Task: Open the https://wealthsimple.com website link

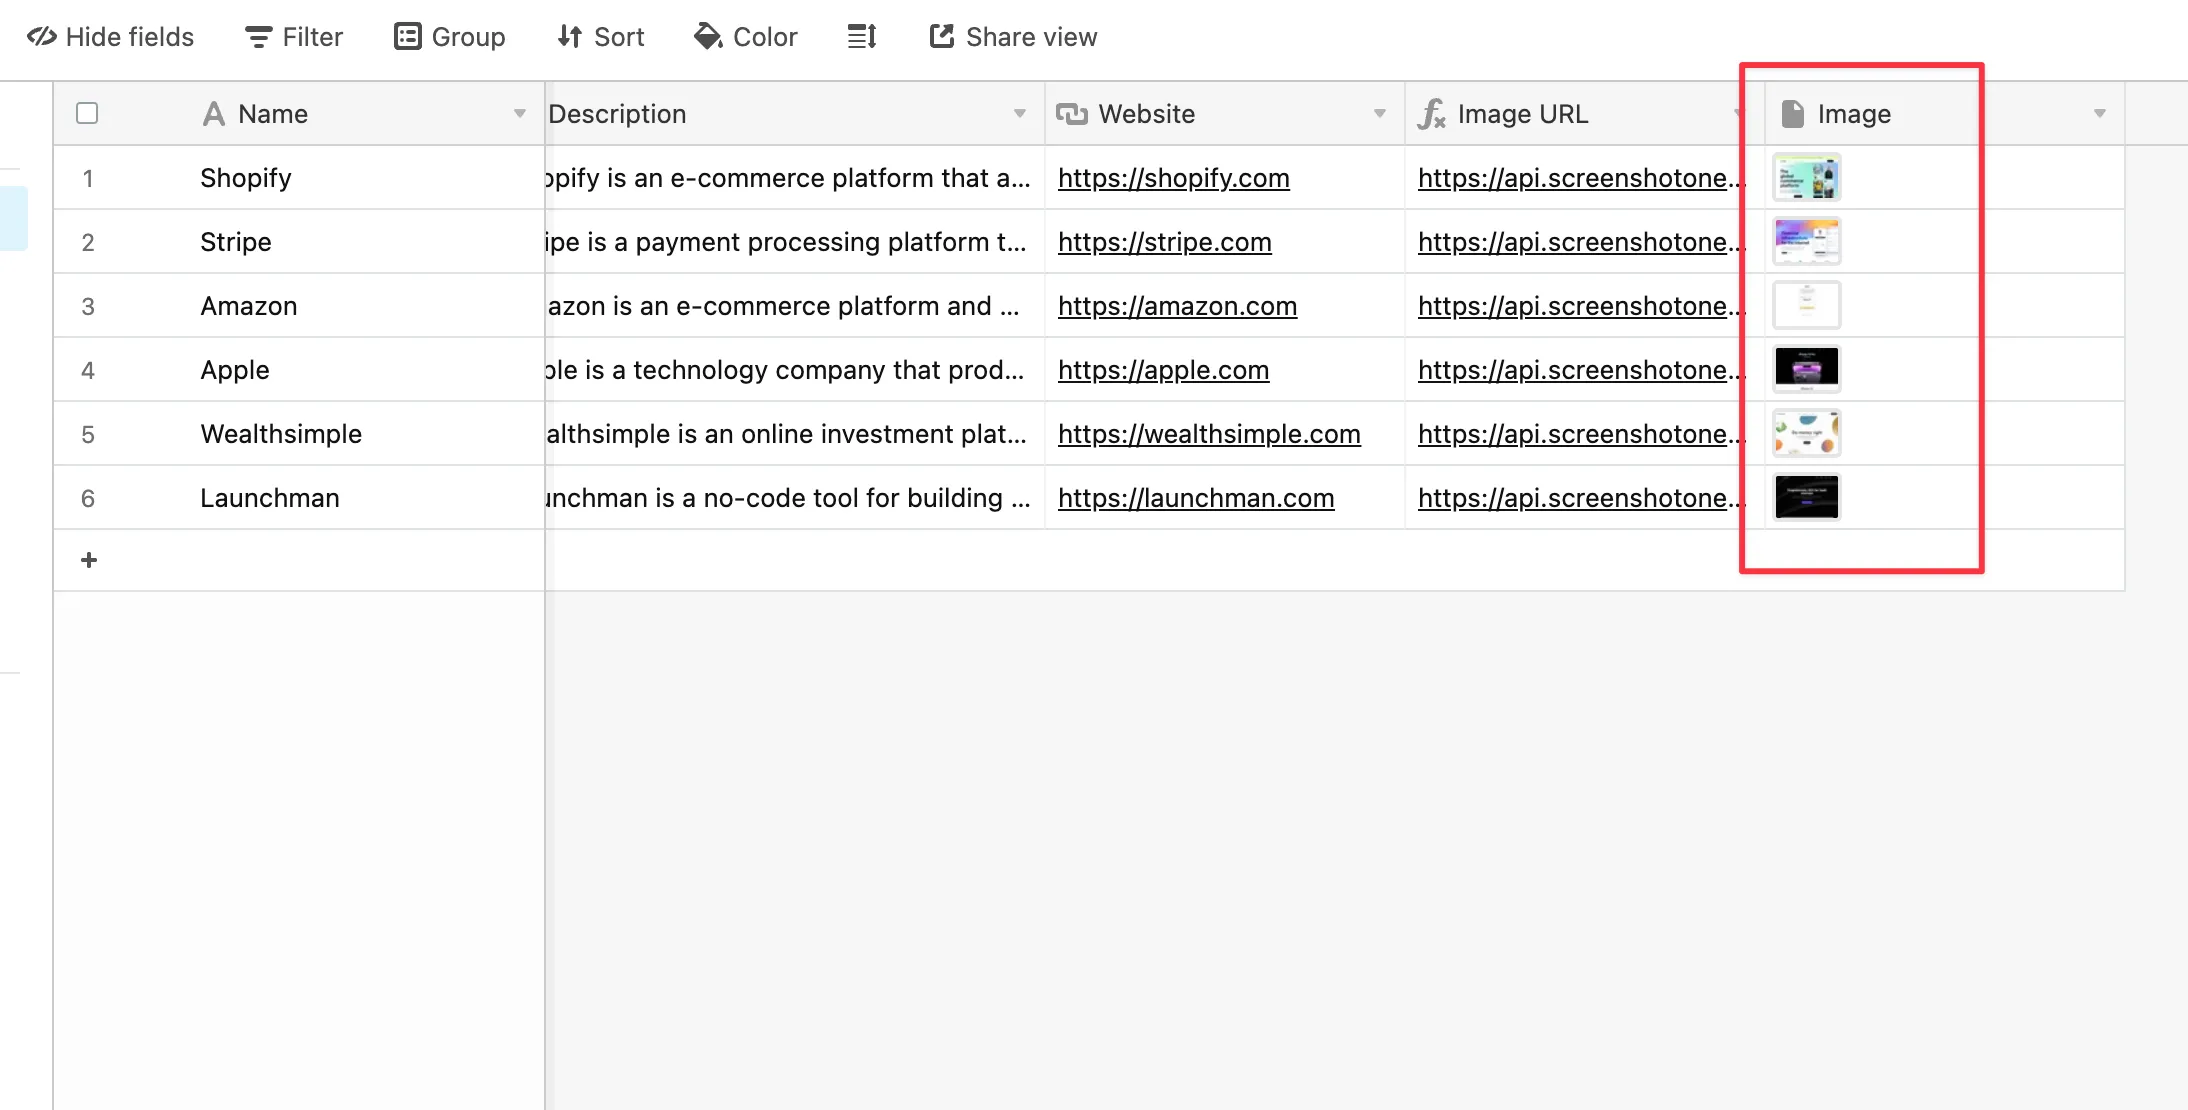Action: click(1209, 434)
